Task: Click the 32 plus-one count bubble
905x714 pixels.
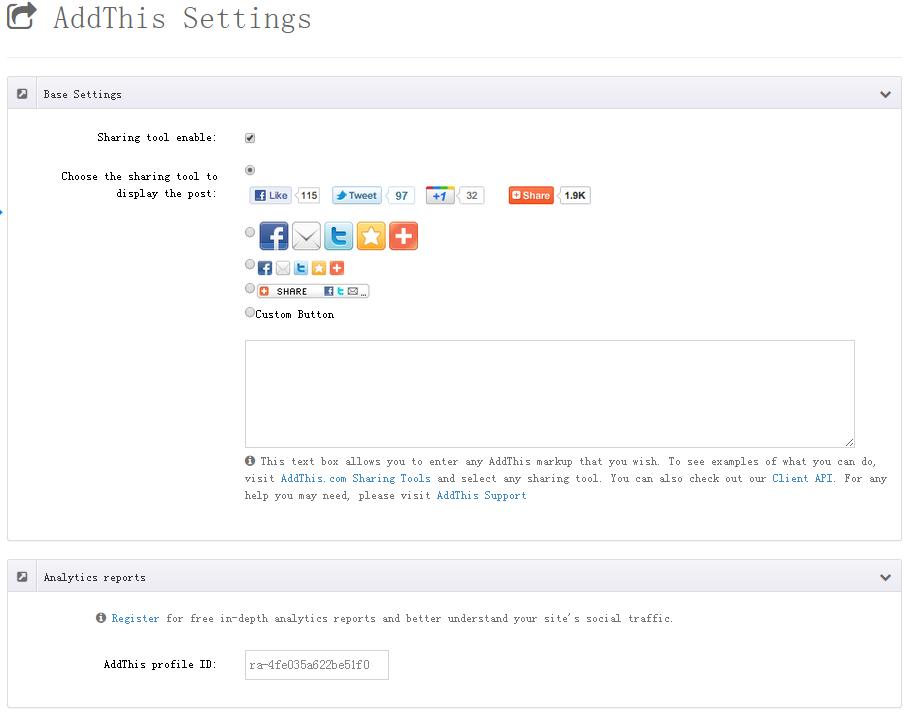Action: [471, 196]
